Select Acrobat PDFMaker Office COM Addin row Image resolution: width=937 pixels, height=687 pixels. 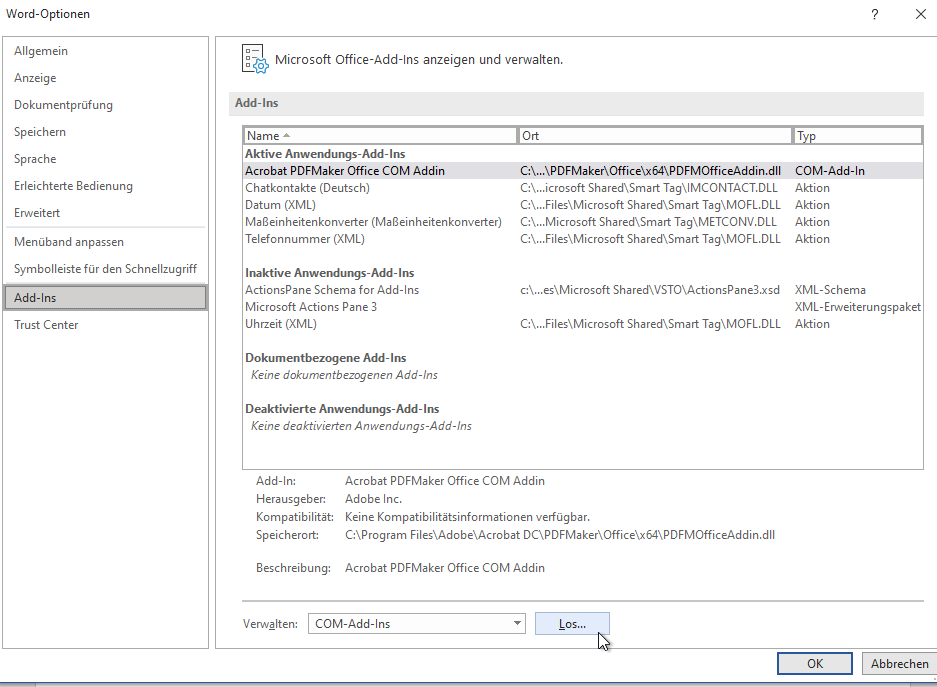345,171
